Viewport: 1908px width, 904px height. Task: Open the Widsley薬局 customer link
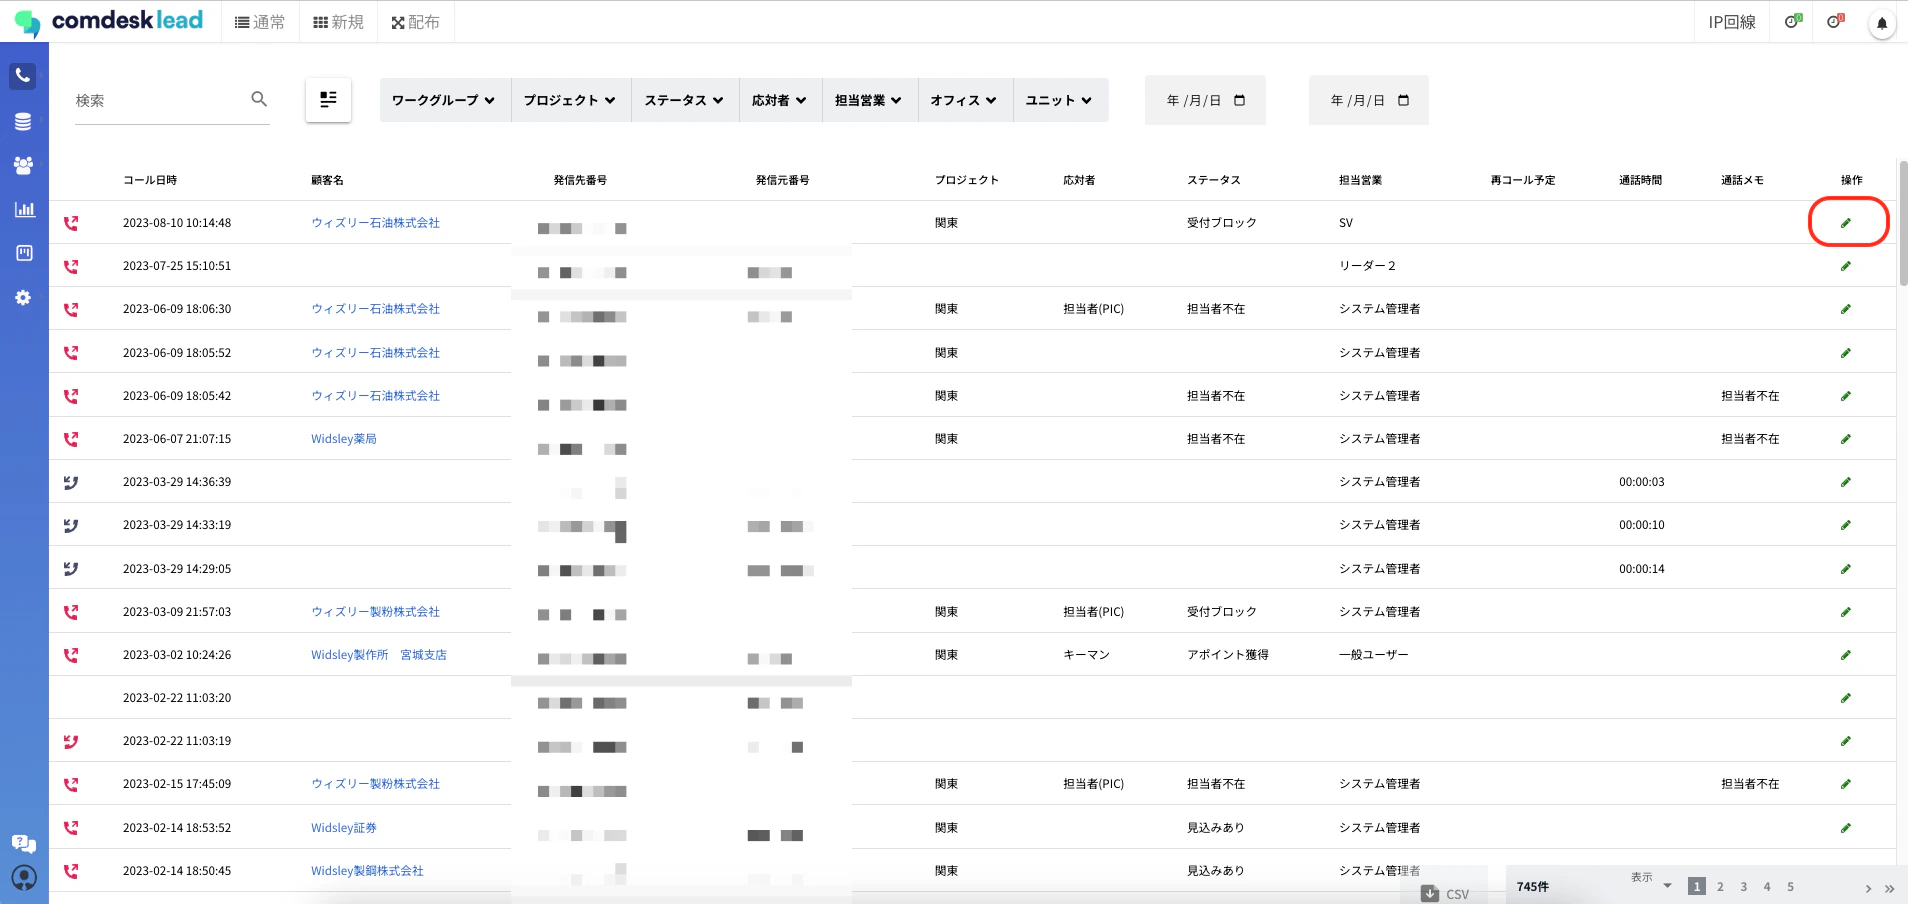coord(344,439)
